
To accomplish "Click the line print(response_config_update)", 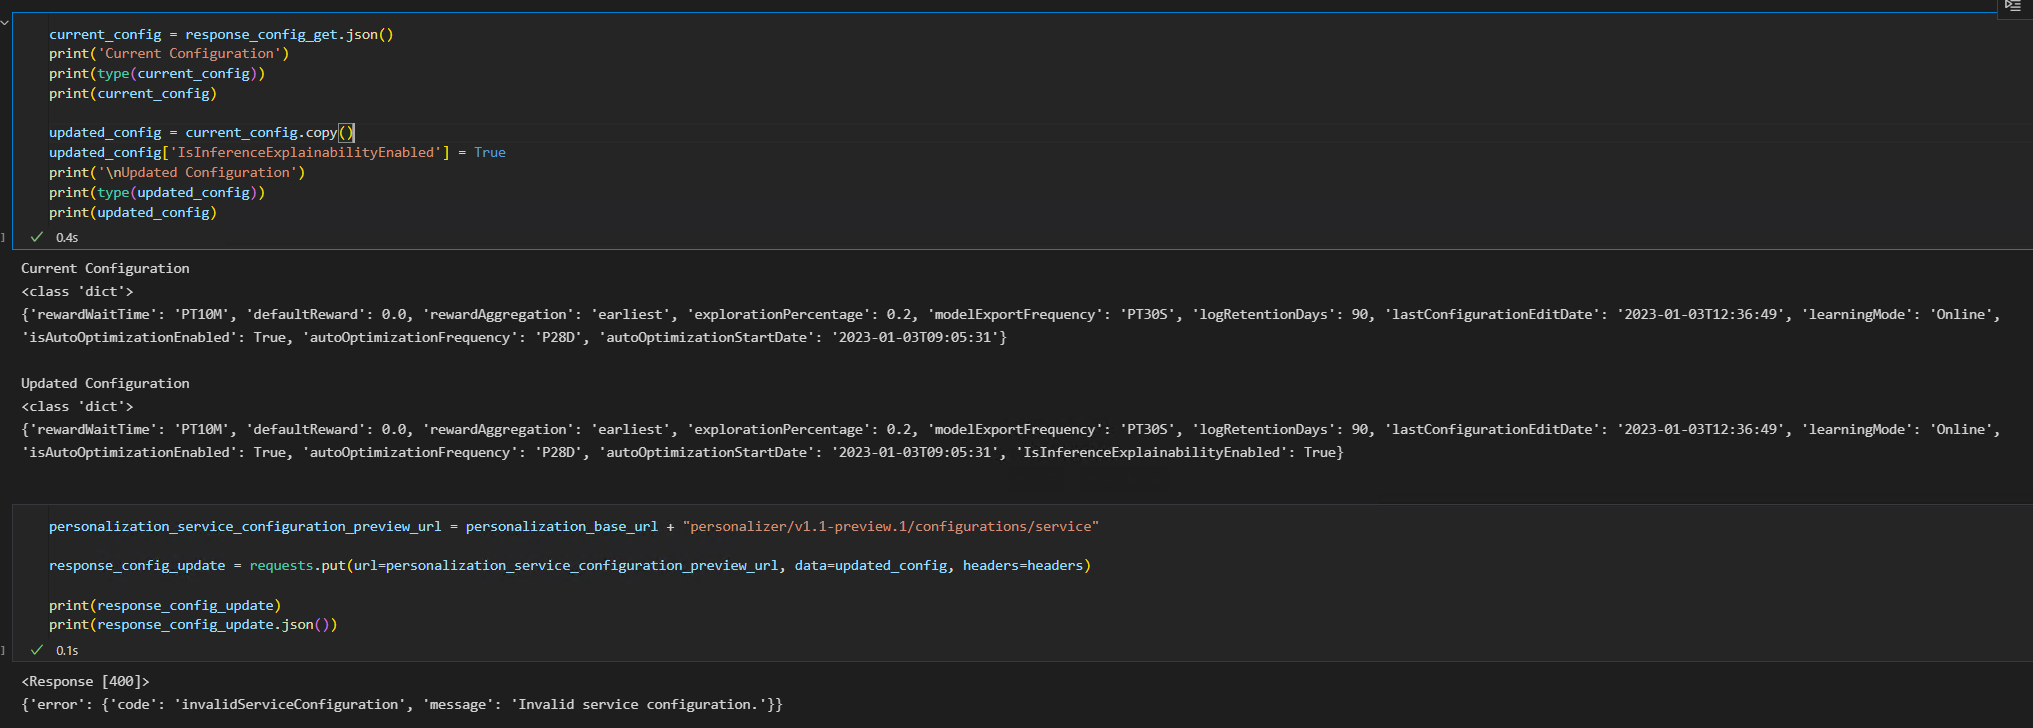I will [165, 606].
